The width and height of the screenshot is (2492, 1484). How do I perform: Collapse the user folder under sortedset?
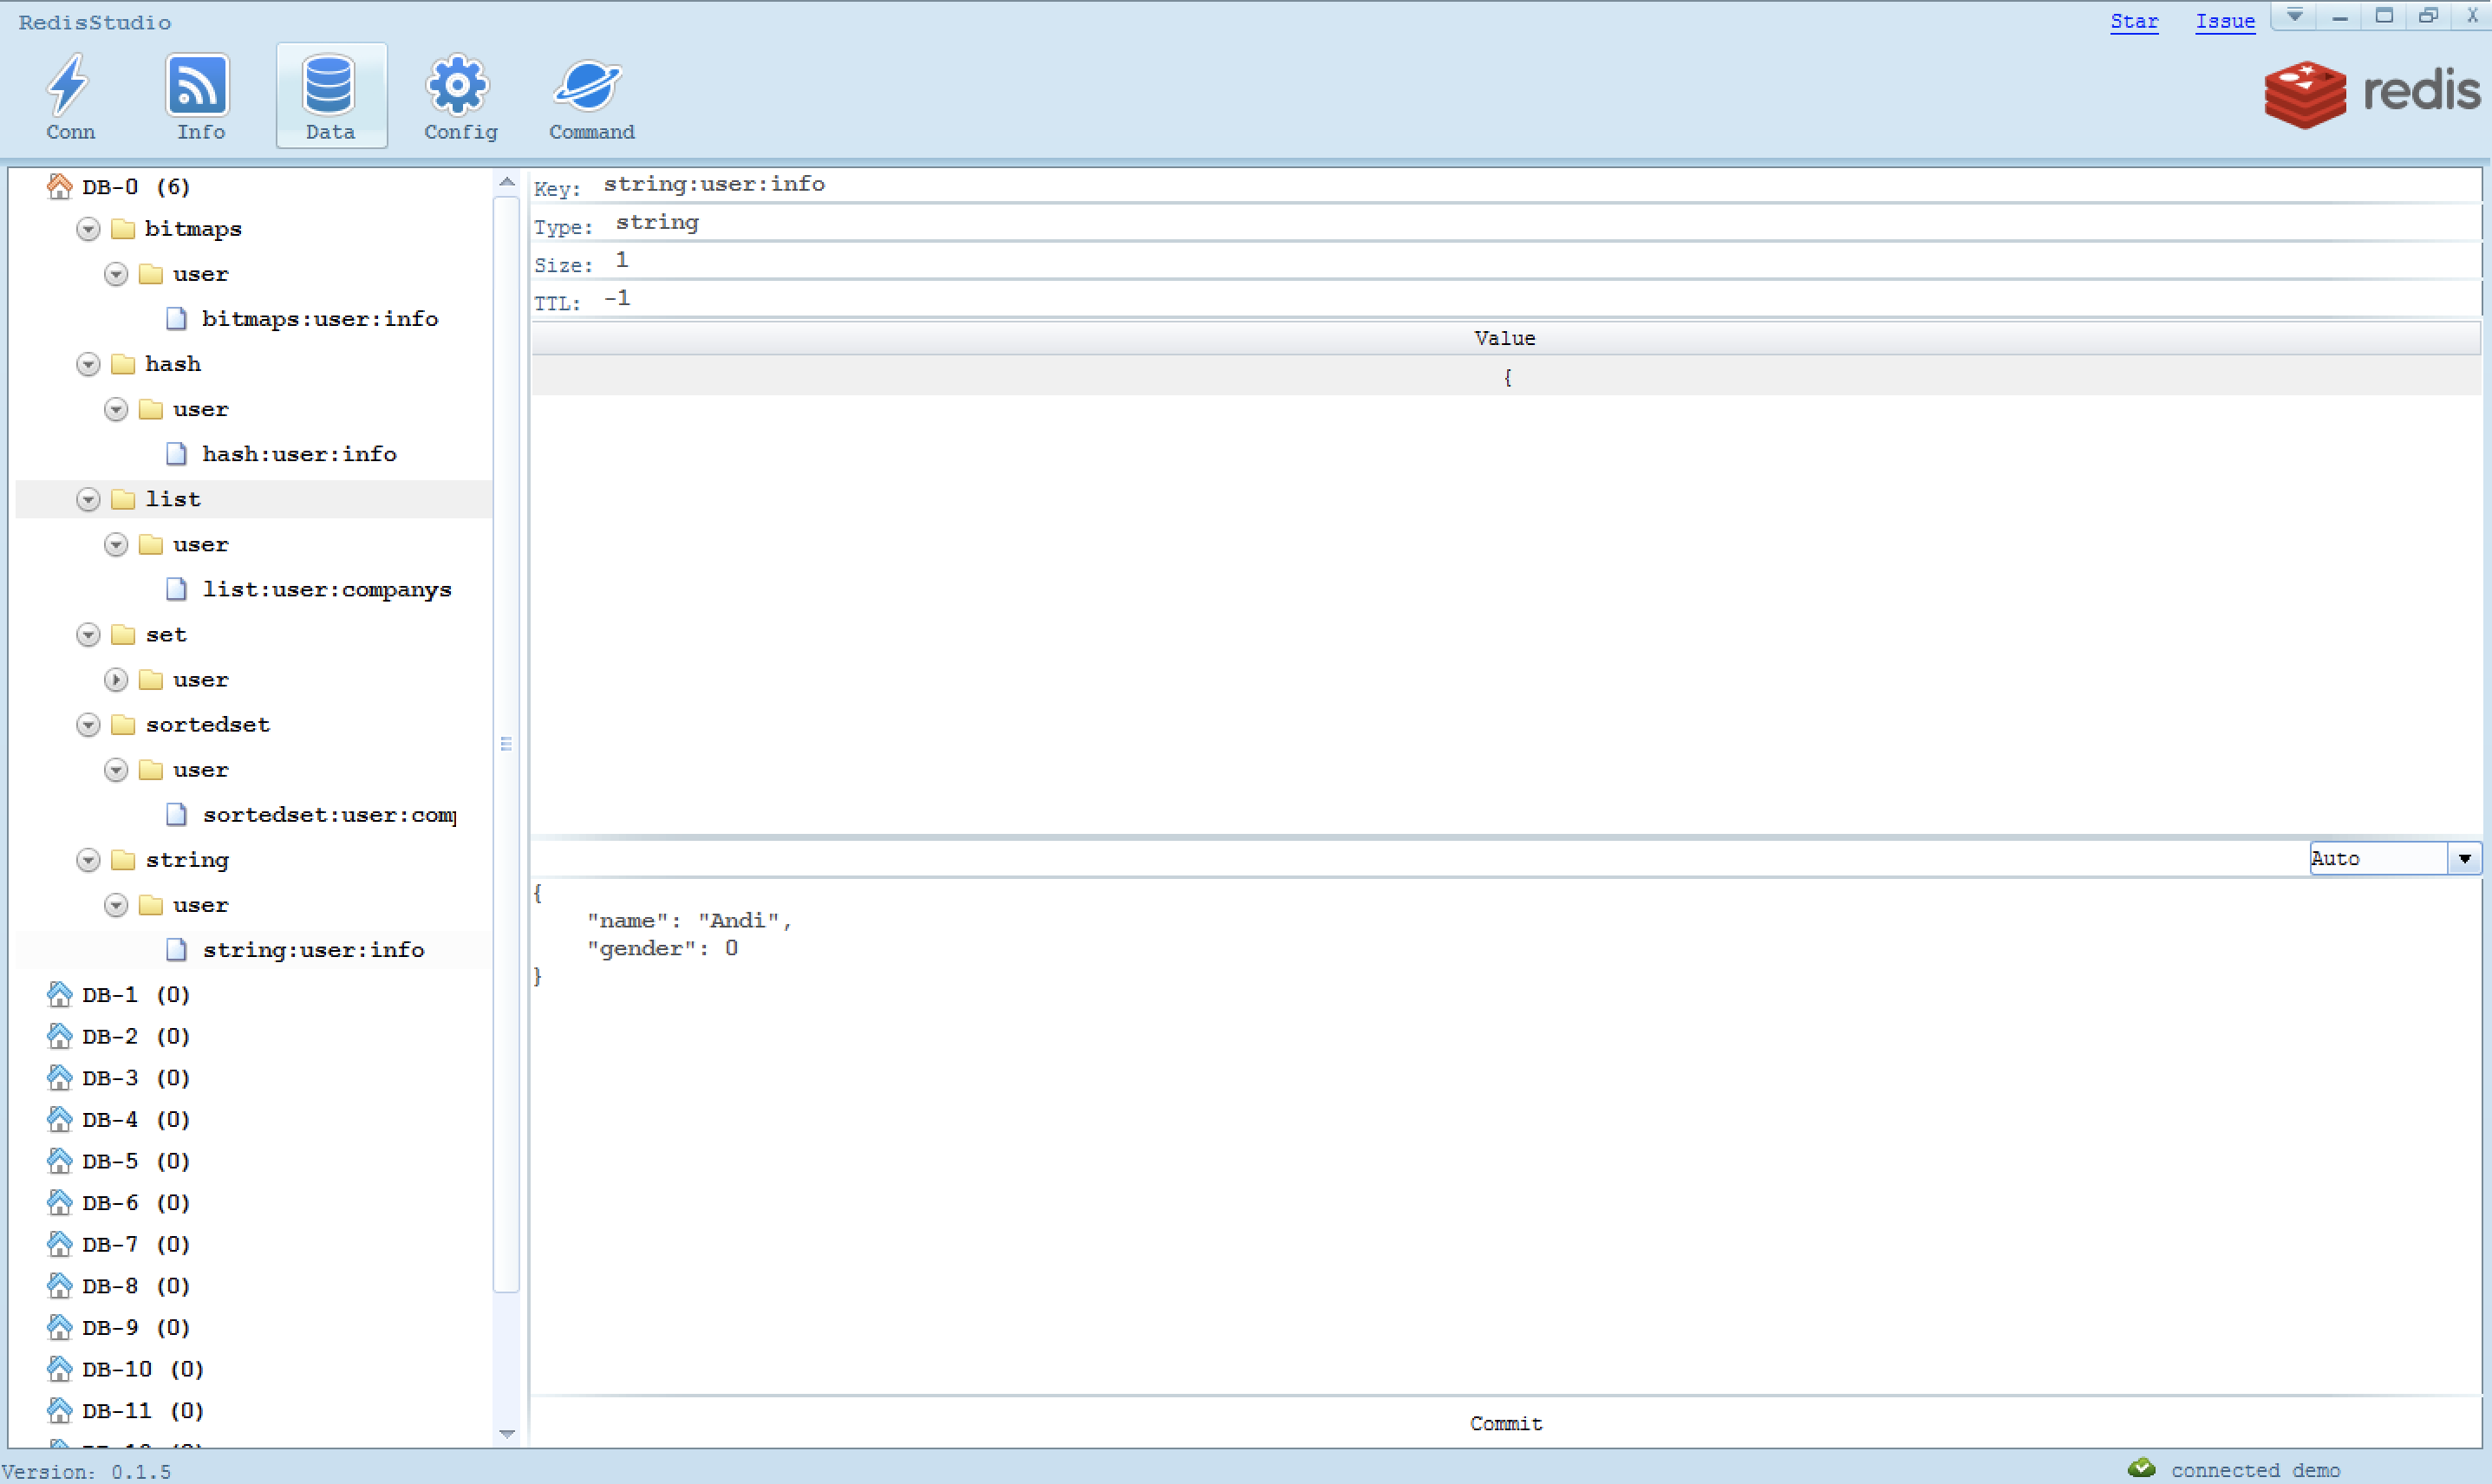pos(116,770)
